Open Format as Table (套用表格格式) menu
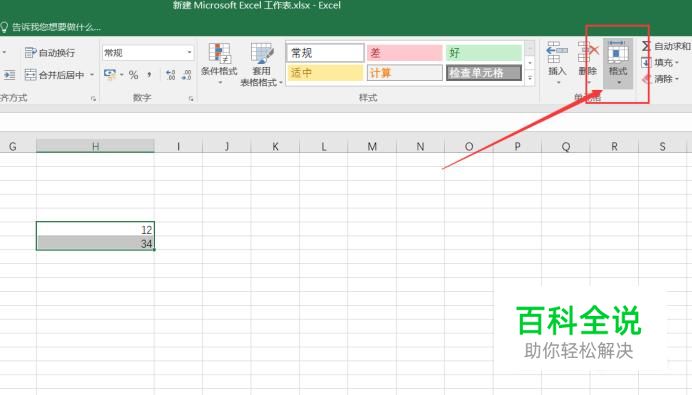This screenshot has height=395, width=692. (261, 64)
